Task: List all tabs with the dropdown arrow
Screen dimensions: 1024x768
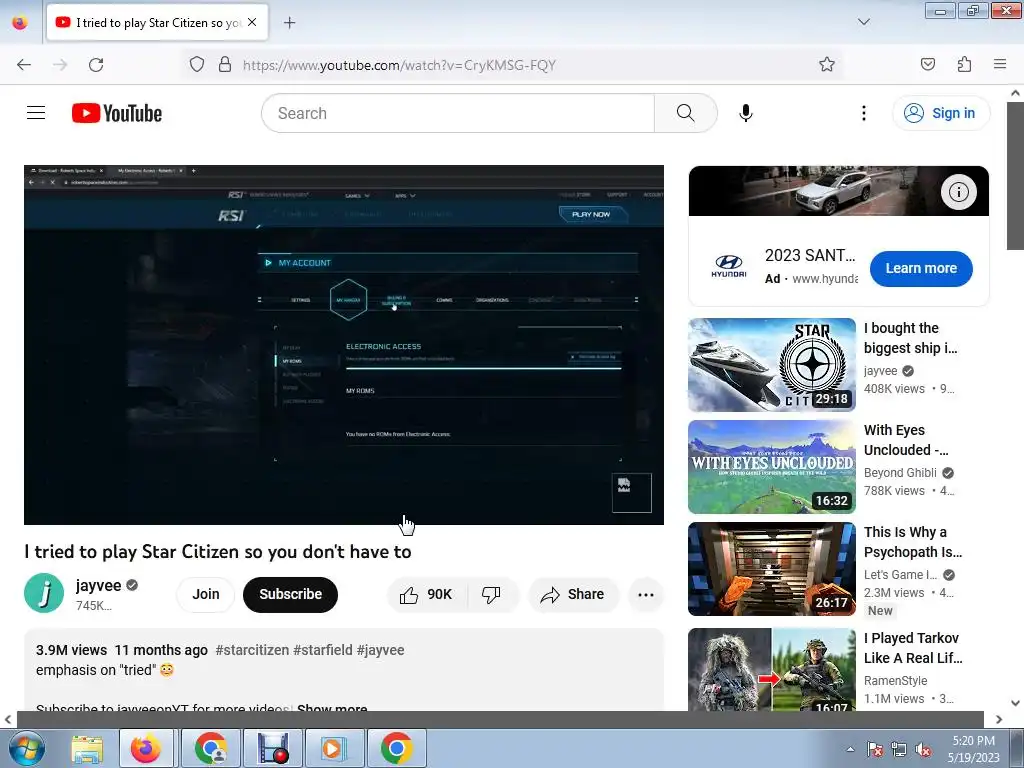Action: click(x=863, y=22)
